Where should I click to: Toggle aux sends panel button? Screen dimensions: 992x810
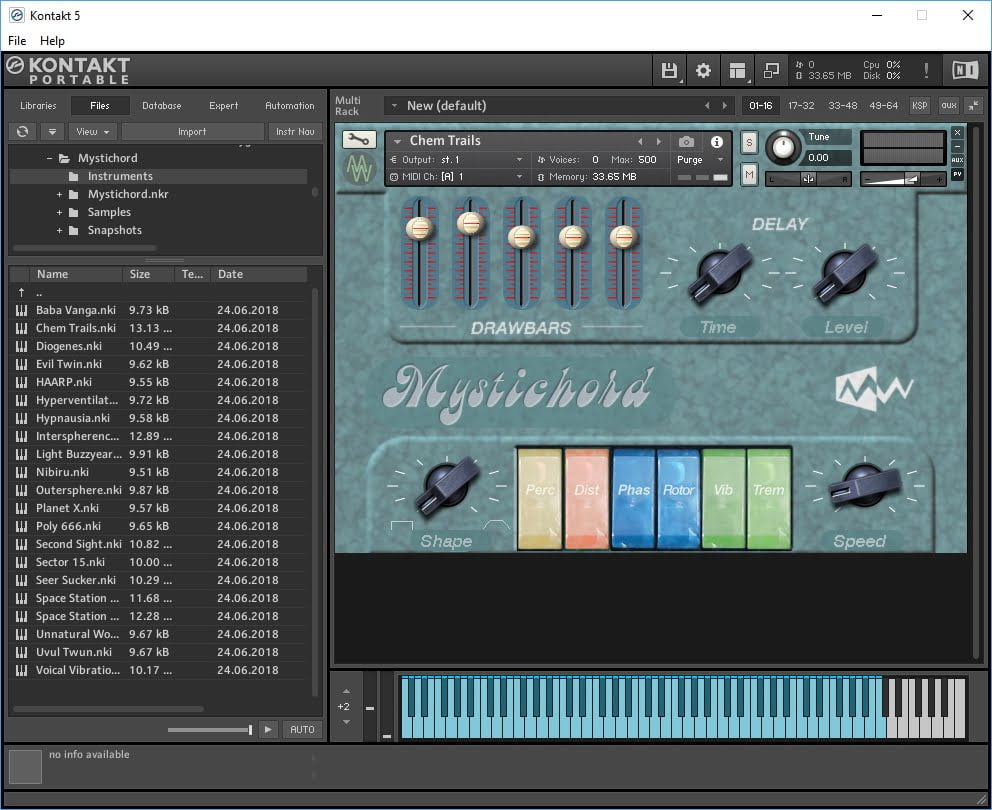click(948, 106)
